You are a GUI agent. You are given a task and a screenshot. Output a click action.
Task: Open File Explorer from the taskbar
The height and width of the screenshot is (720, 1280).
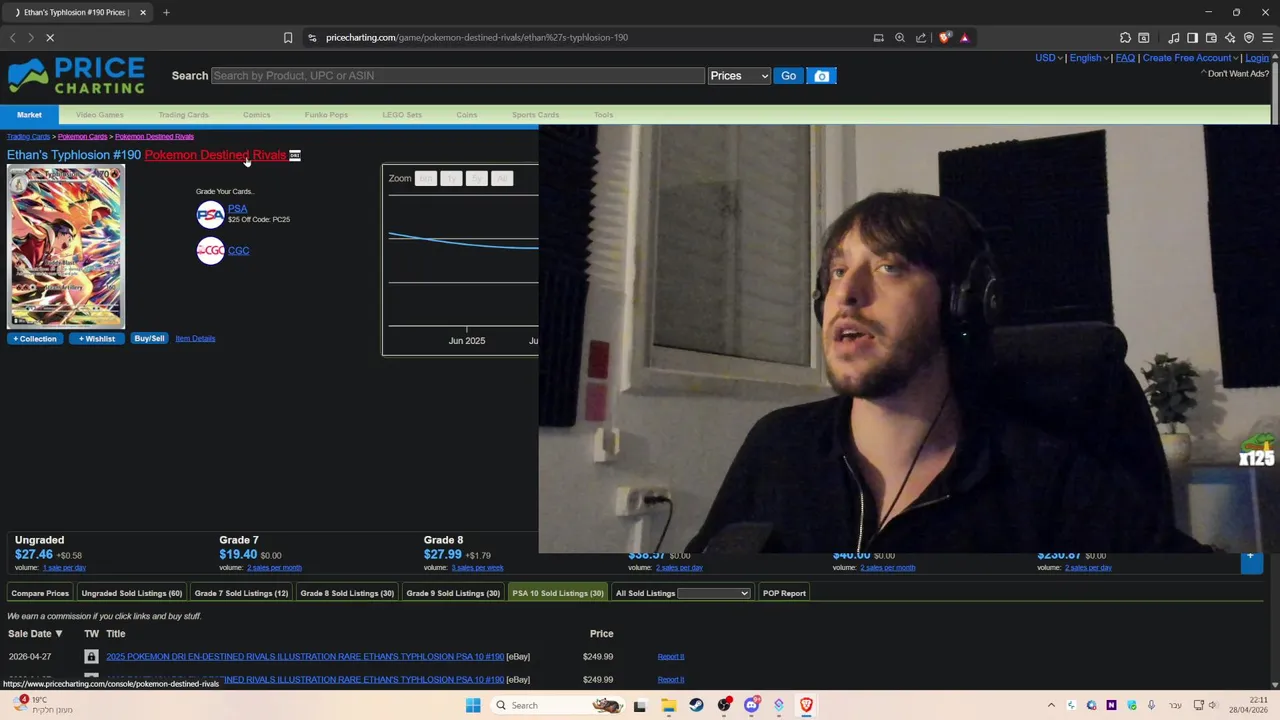click(668, 705)
